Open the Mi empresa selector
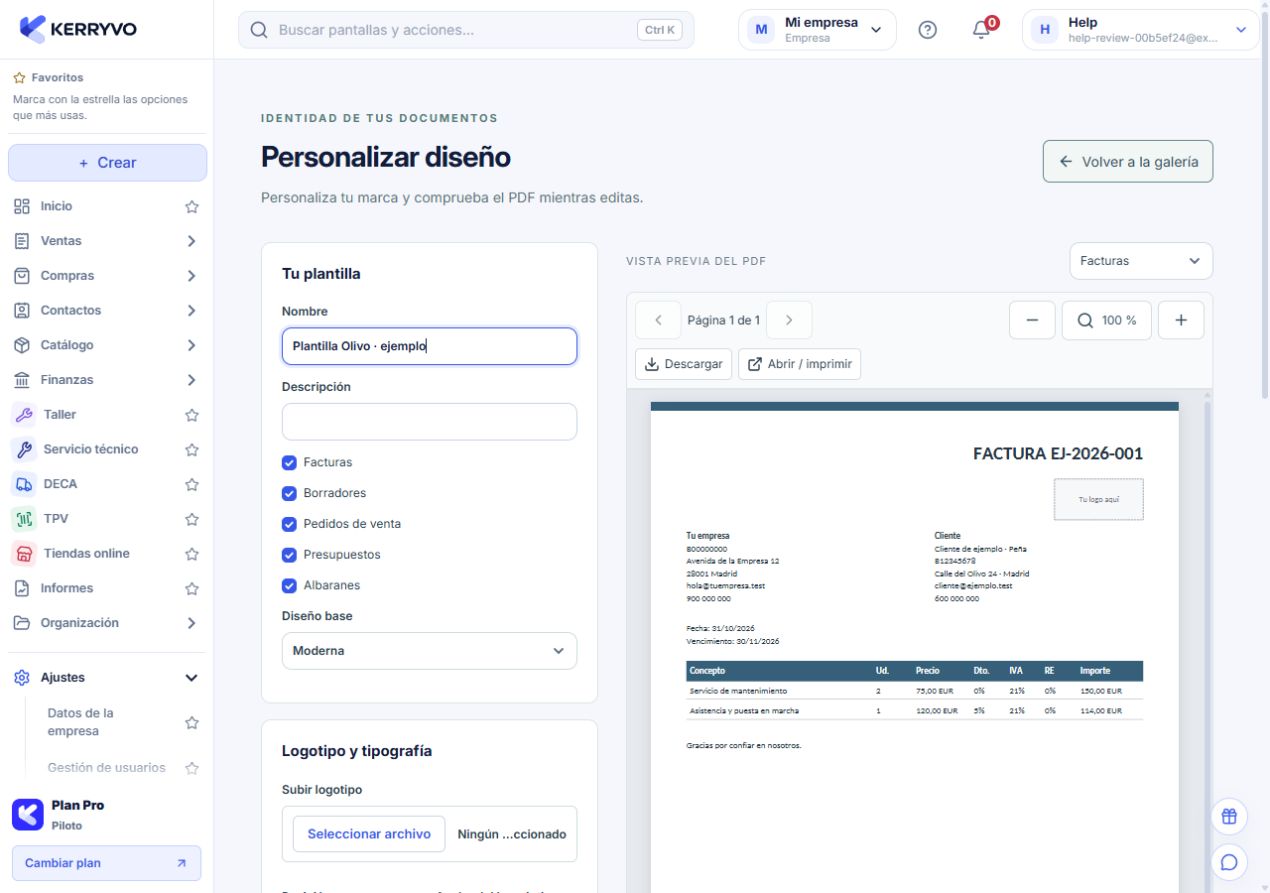1270x893 pixels. point(817,30)
